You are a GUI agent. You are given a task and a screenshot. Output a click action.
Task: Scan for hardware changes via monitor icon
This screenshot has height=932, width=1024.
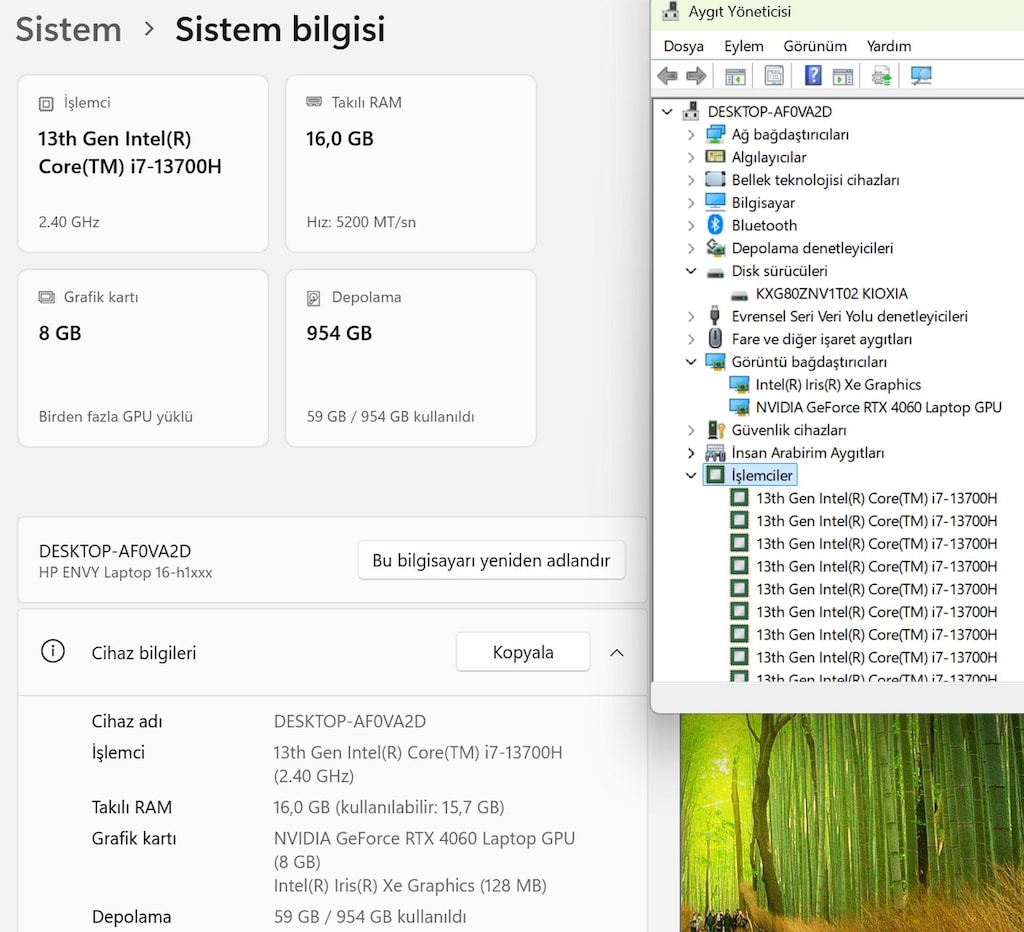pos(921,76)
